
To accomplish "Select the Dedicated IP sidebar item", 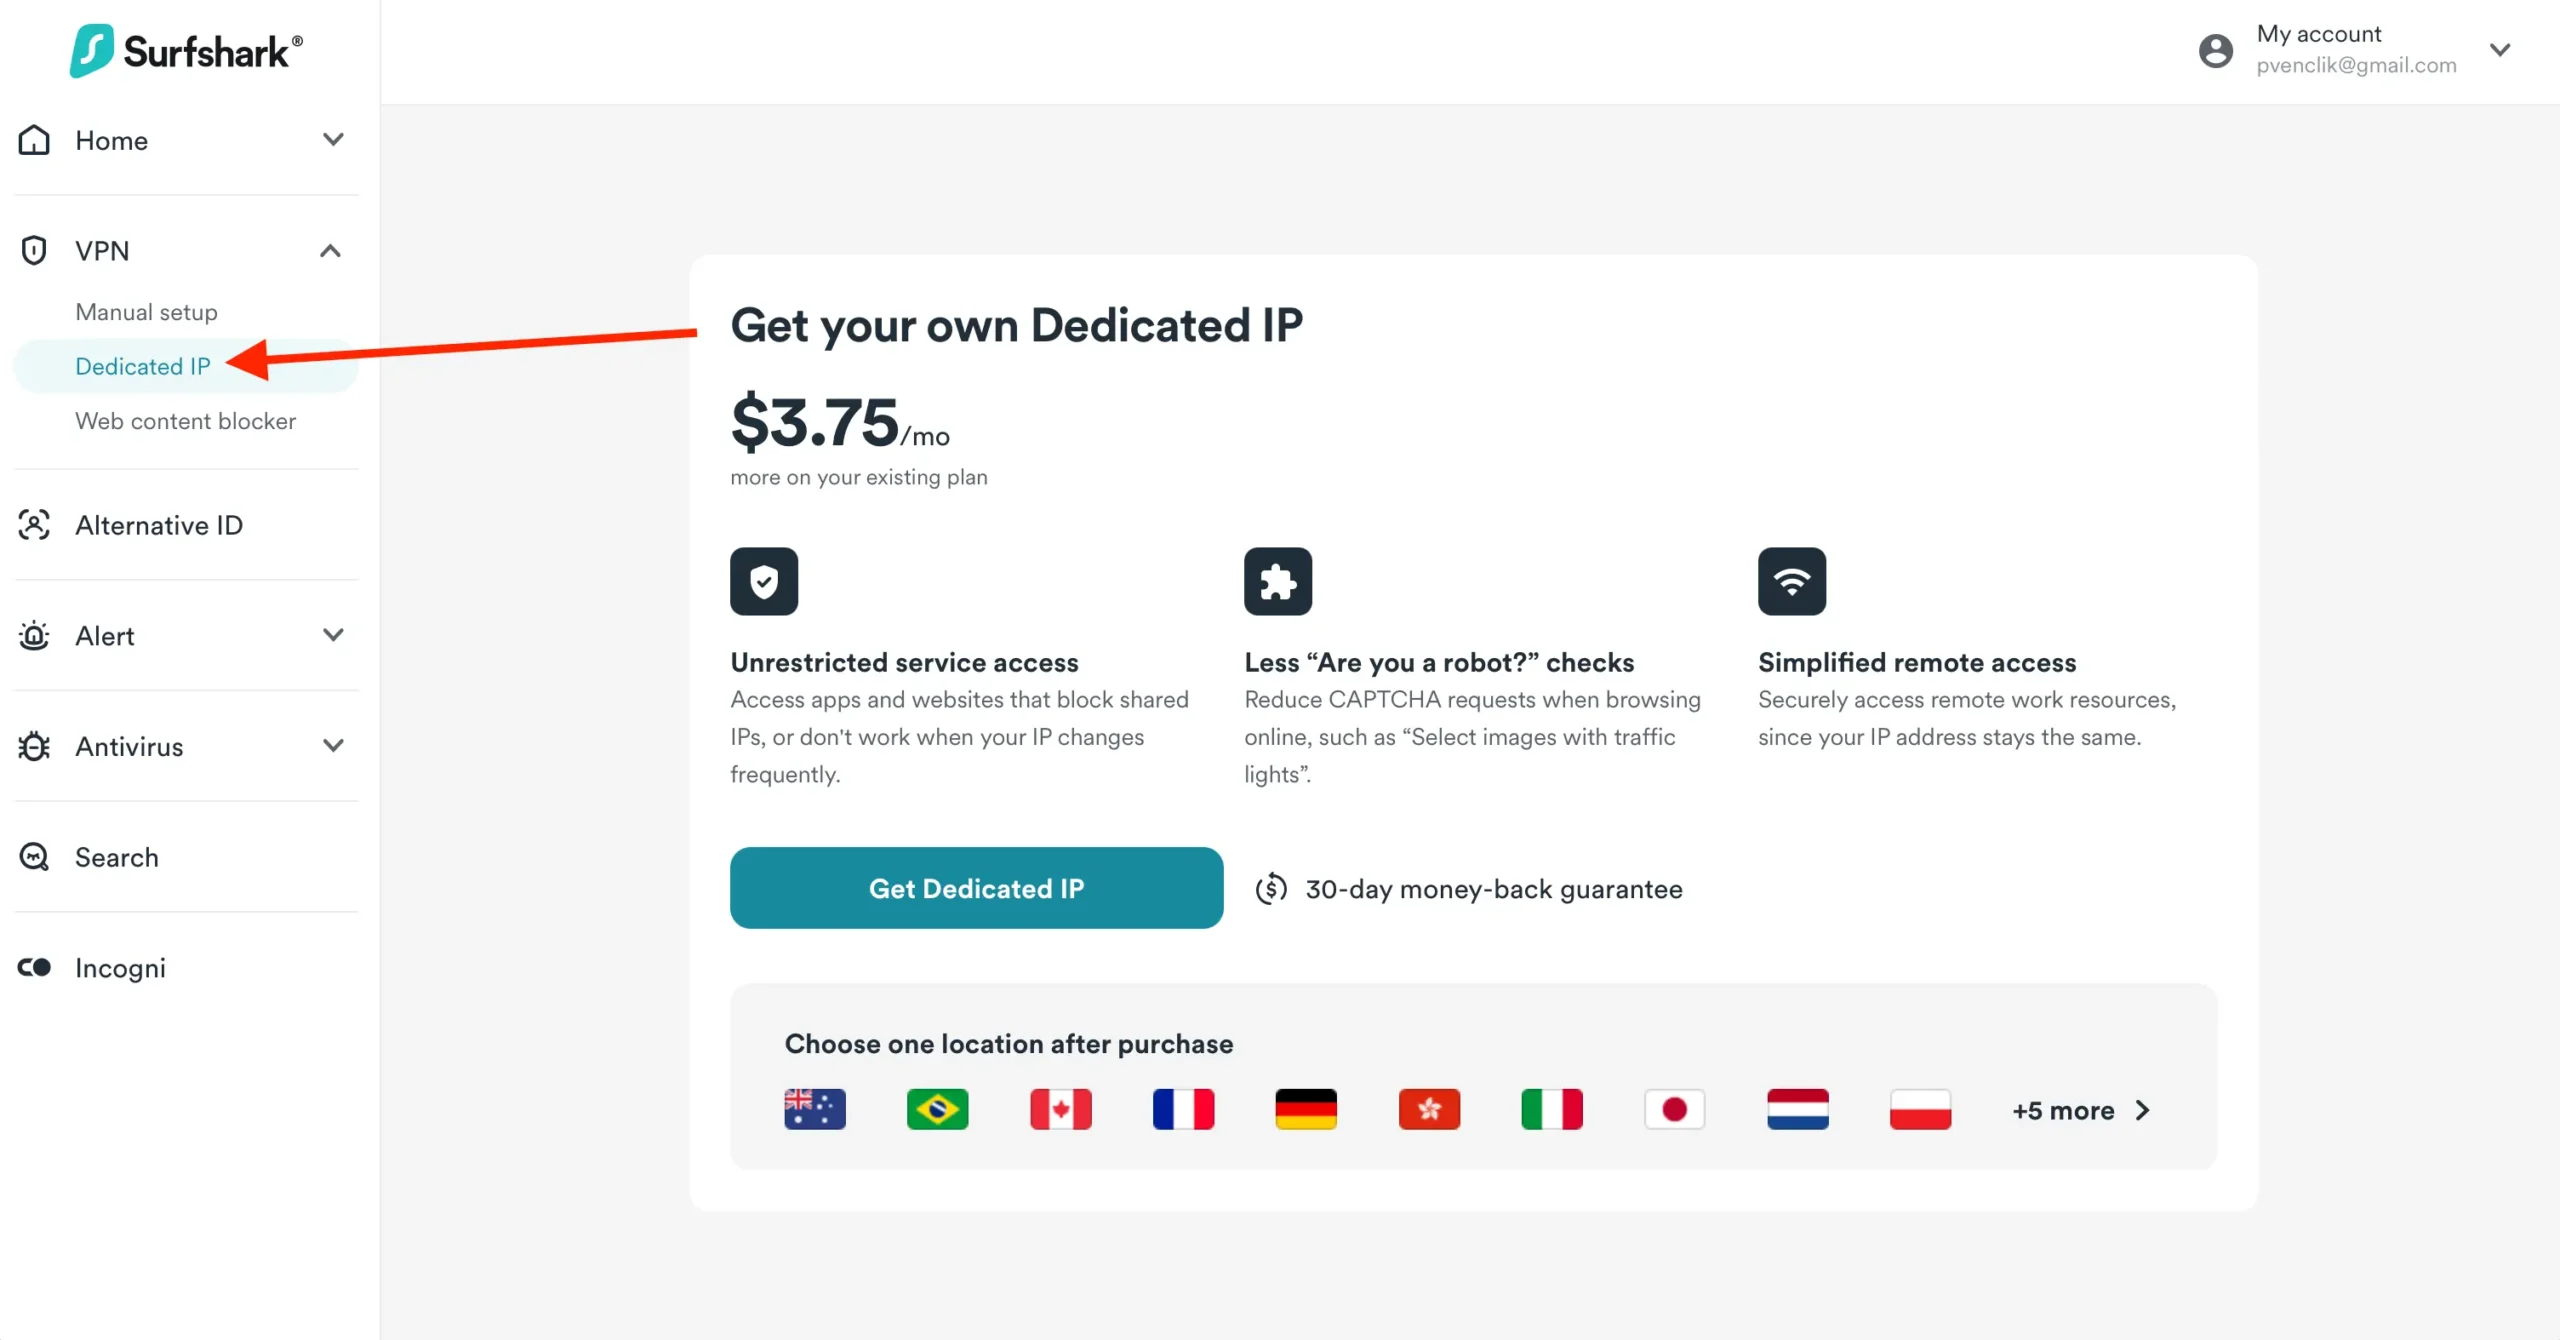I will [x=143, y=366].
